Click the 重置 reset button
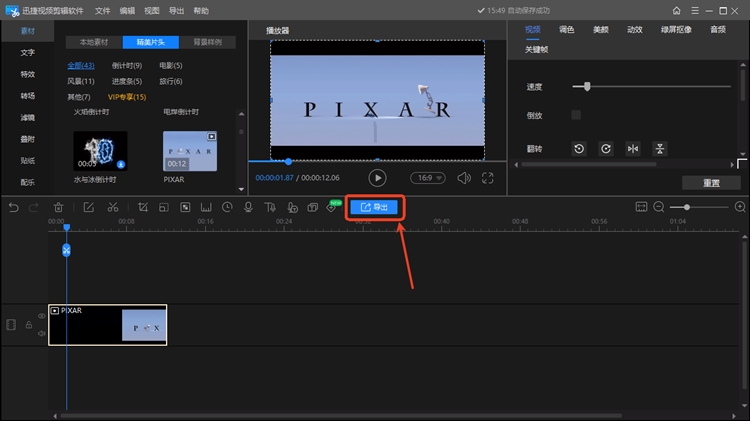Viewport: 750px width, 421px height. tap(711, 183)
